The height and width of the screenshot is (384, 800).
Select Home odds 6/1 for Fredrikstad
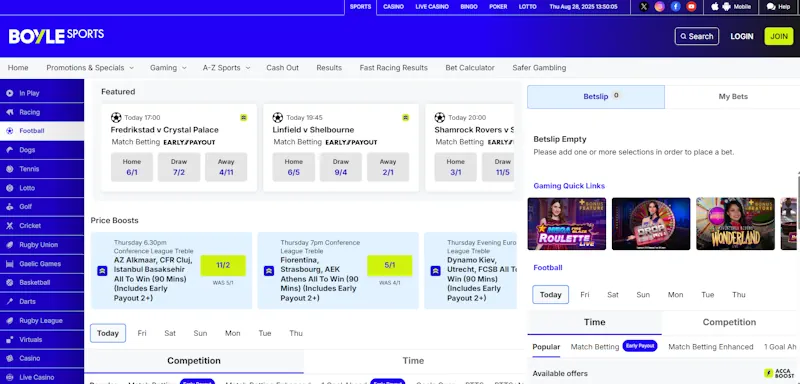click(132, 167)
